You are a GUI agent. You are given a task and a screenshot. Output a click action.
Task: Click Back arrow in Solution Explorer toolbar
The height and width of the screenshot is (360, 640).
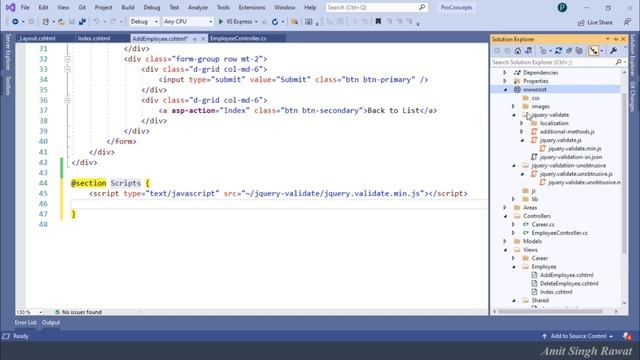tap(497, 51)
